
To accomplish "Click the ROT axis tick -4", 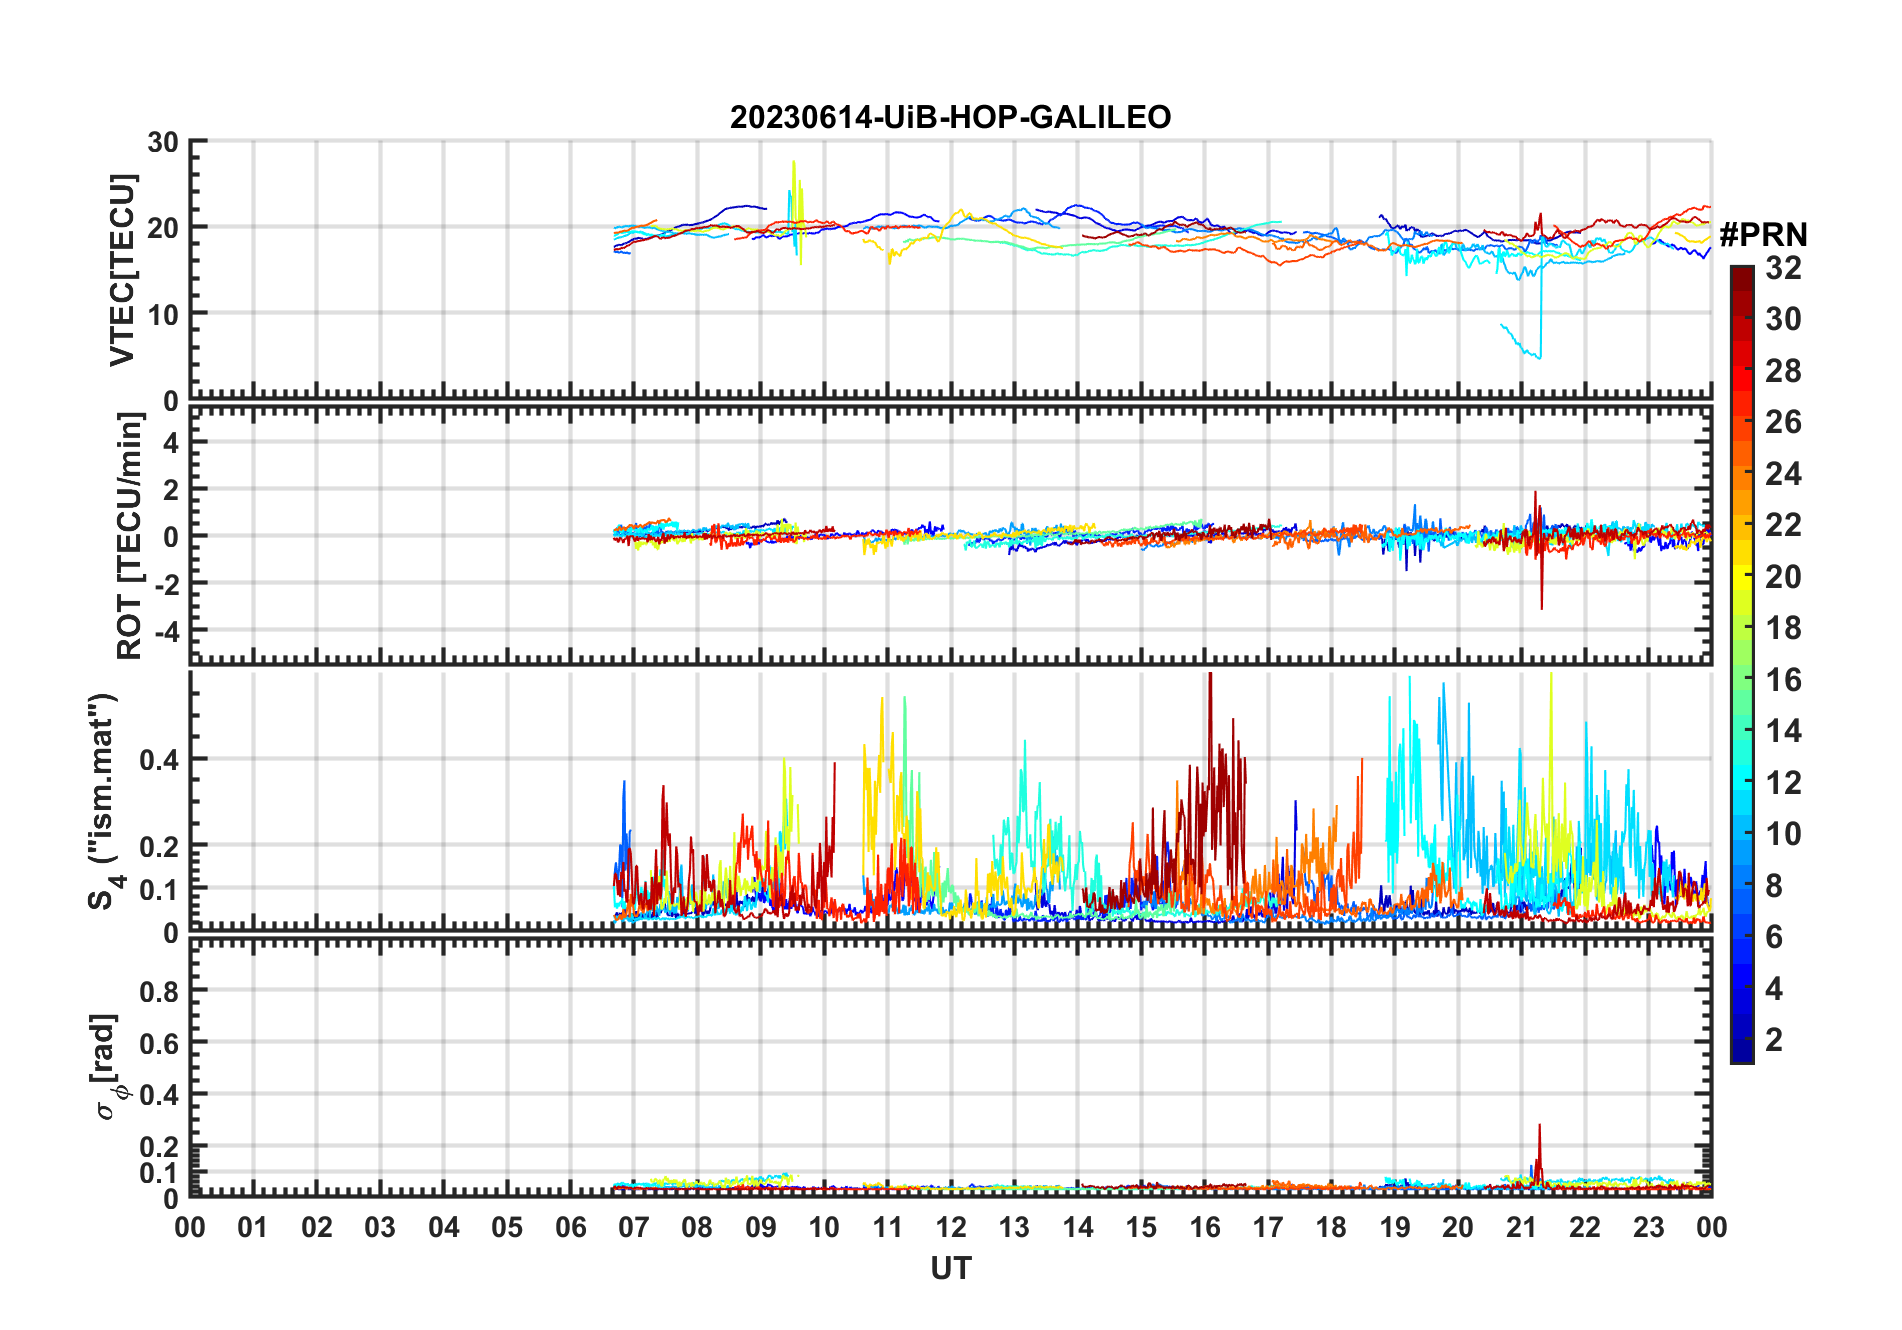I will pyautogui.click(x=167, y=632).
